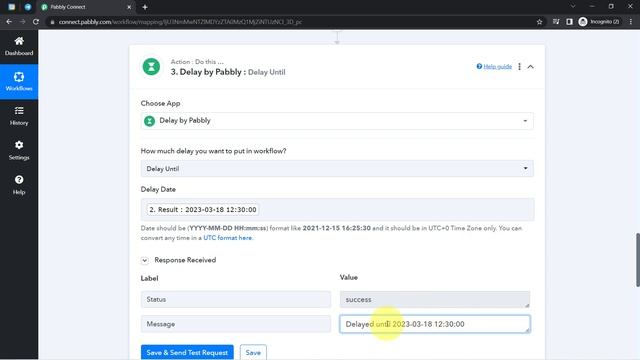The image size is (640, 360).
Task: Click the browser address bar
Action: click(x=294, y=22)
